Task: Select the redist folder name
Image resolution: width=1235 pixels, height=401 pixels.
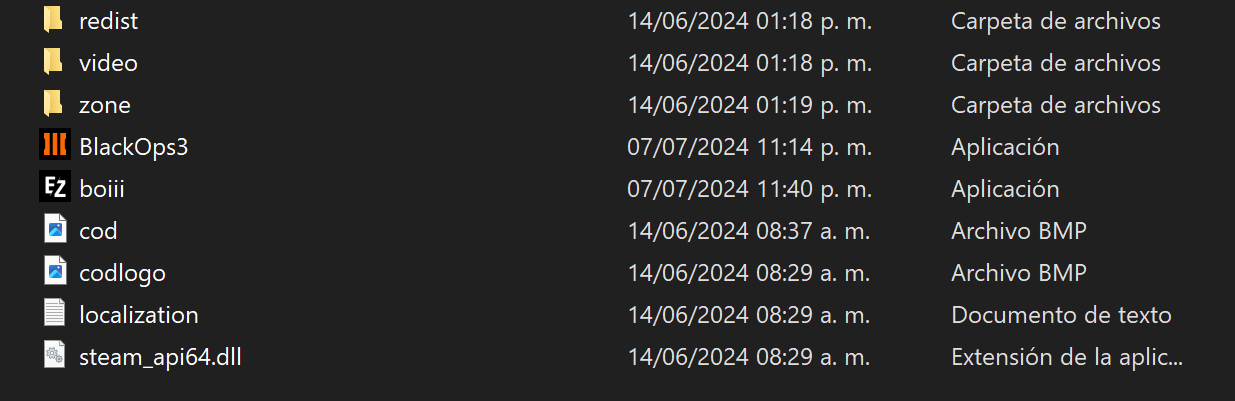Action: [x=108, y=21]
